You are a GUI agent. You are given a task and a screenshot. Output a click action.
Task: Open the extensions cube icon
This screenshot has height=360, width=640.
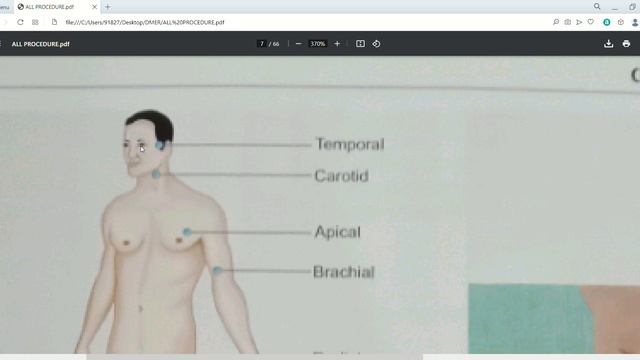click(x=621, y=22)
